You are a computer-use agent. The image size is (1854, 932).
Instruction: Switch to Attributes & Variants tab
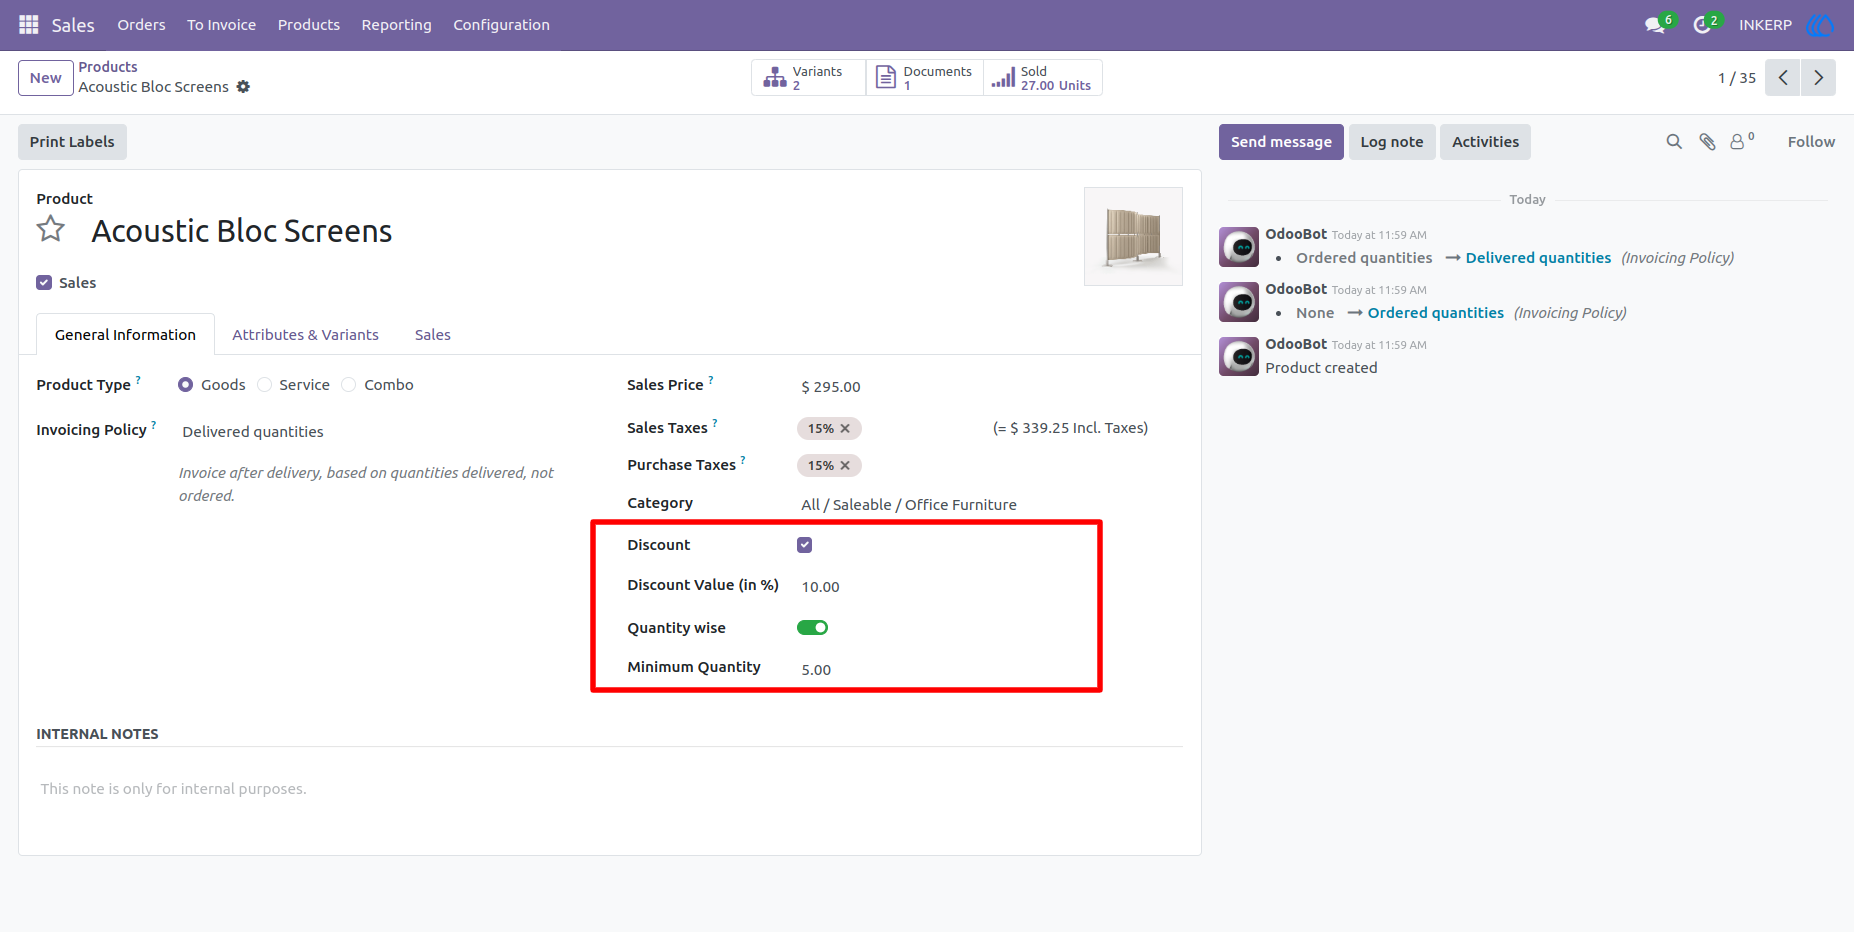tap(305, 335)
